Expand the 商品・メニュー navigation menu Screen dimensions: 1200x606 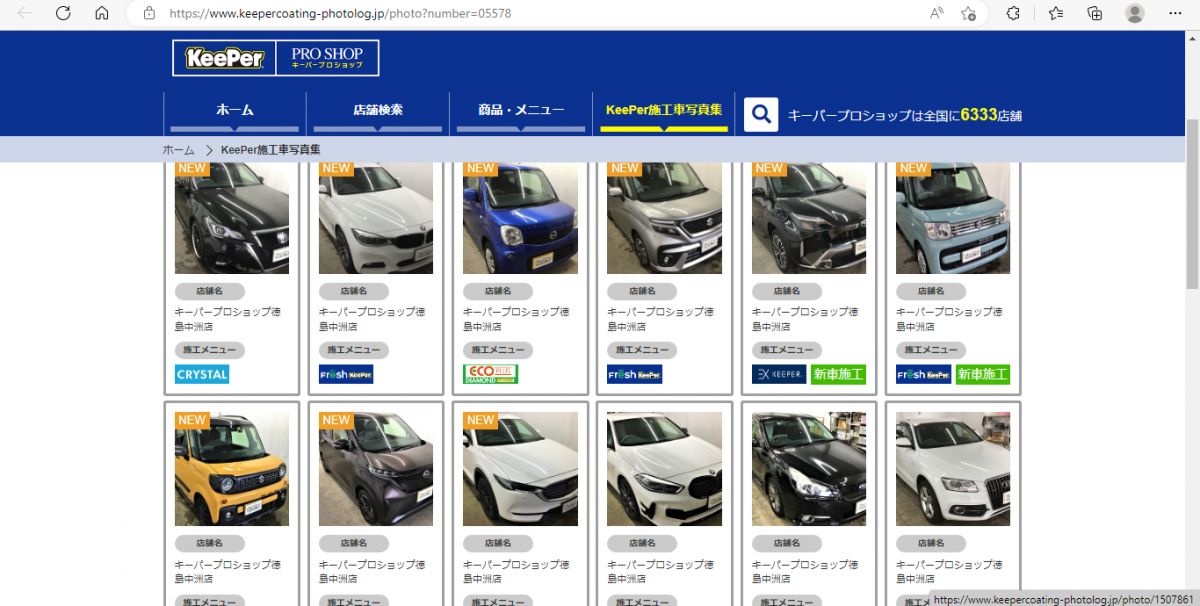[x=521, y=110]
